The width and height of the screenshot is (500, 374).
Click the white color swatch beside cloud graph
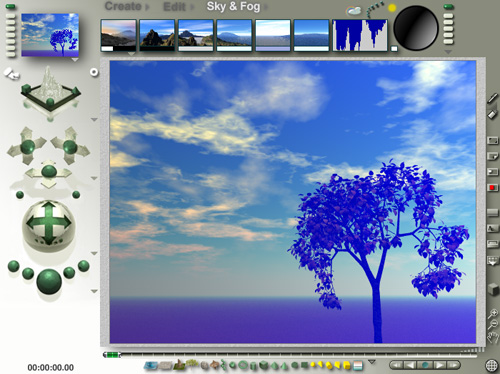394,49
